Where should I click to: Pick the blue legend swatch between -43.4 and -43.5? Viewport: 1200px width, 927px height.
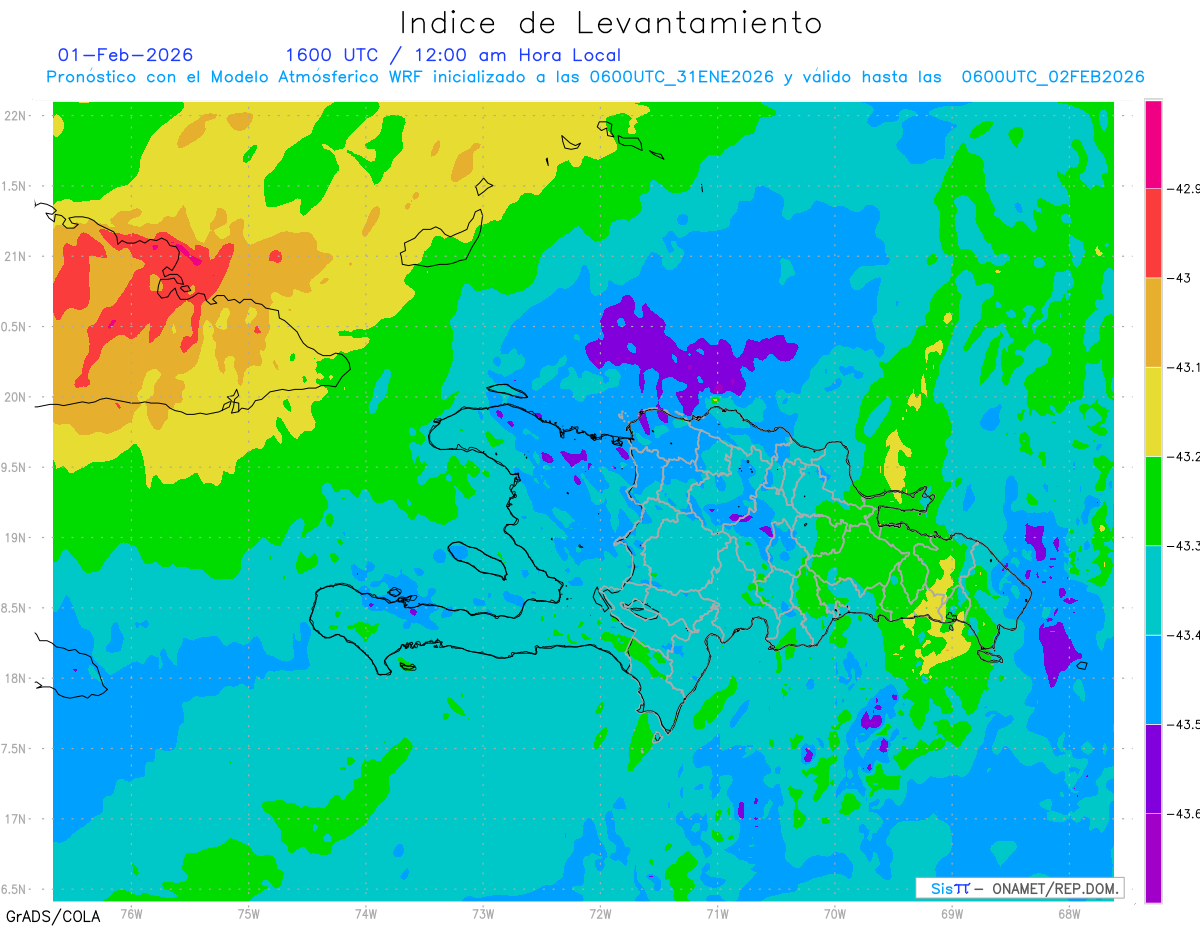[1153, 679]
